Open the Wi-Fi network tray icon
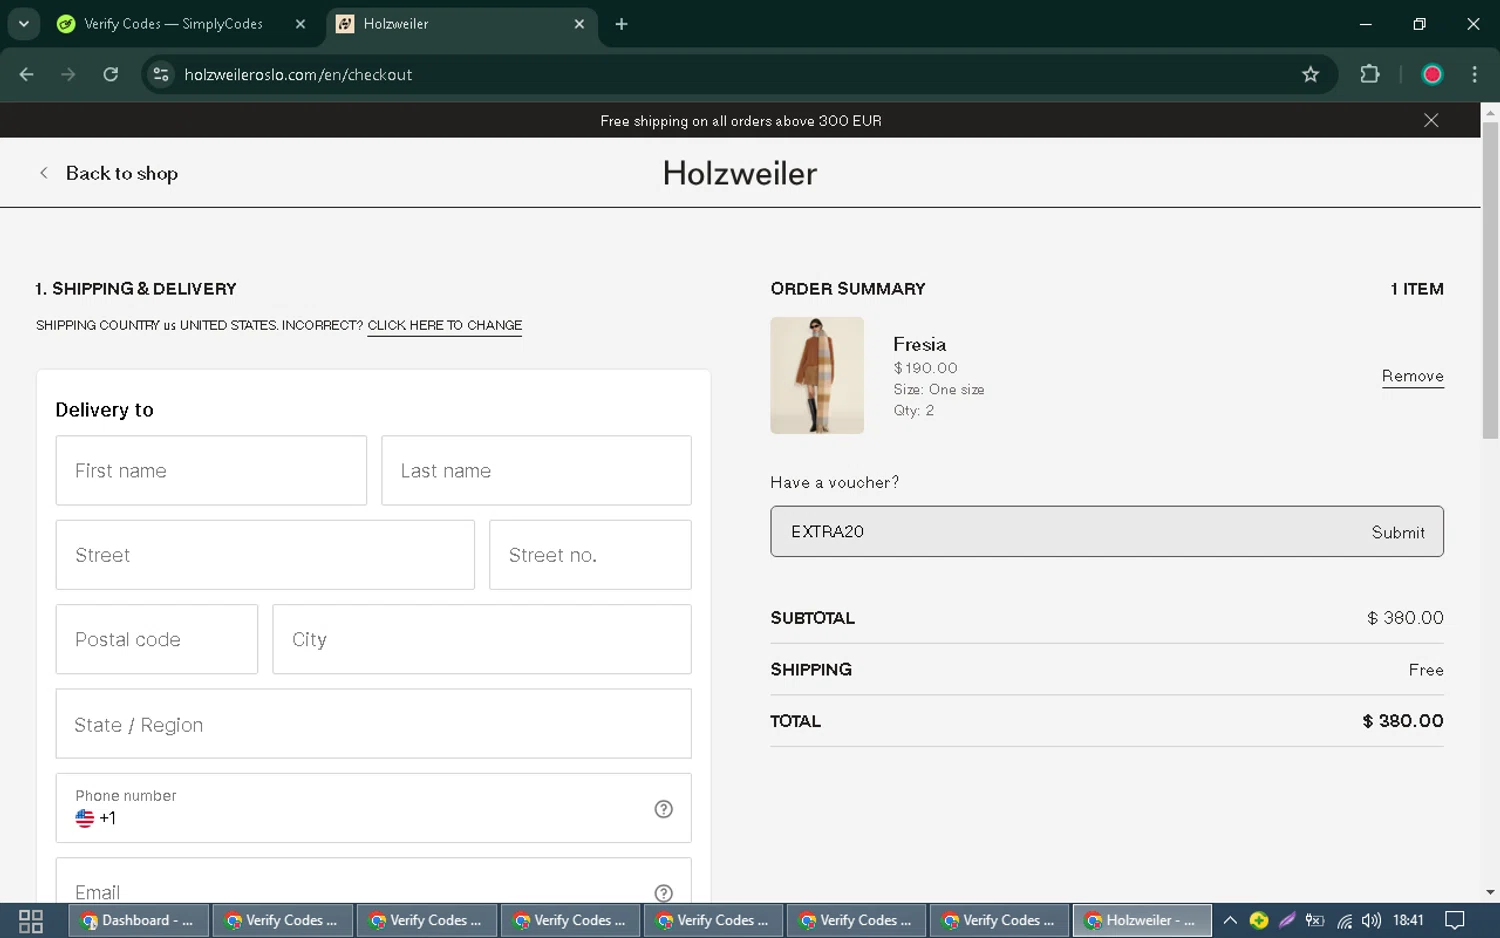 (x=1344, y=921)
